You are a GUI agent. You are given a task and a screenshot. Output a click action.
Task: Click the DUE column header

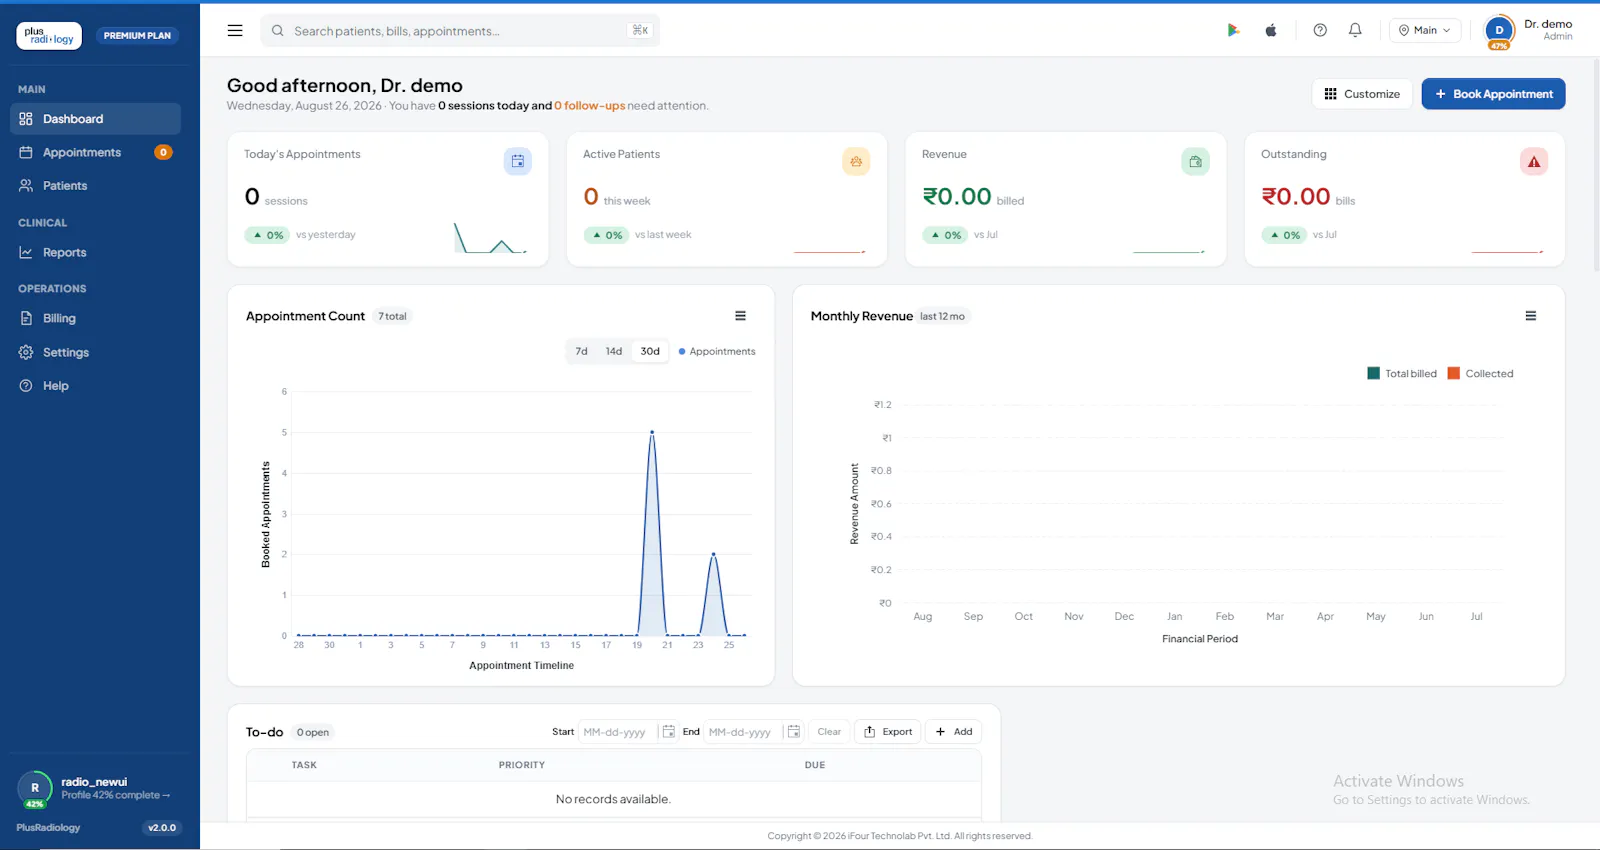815,765
